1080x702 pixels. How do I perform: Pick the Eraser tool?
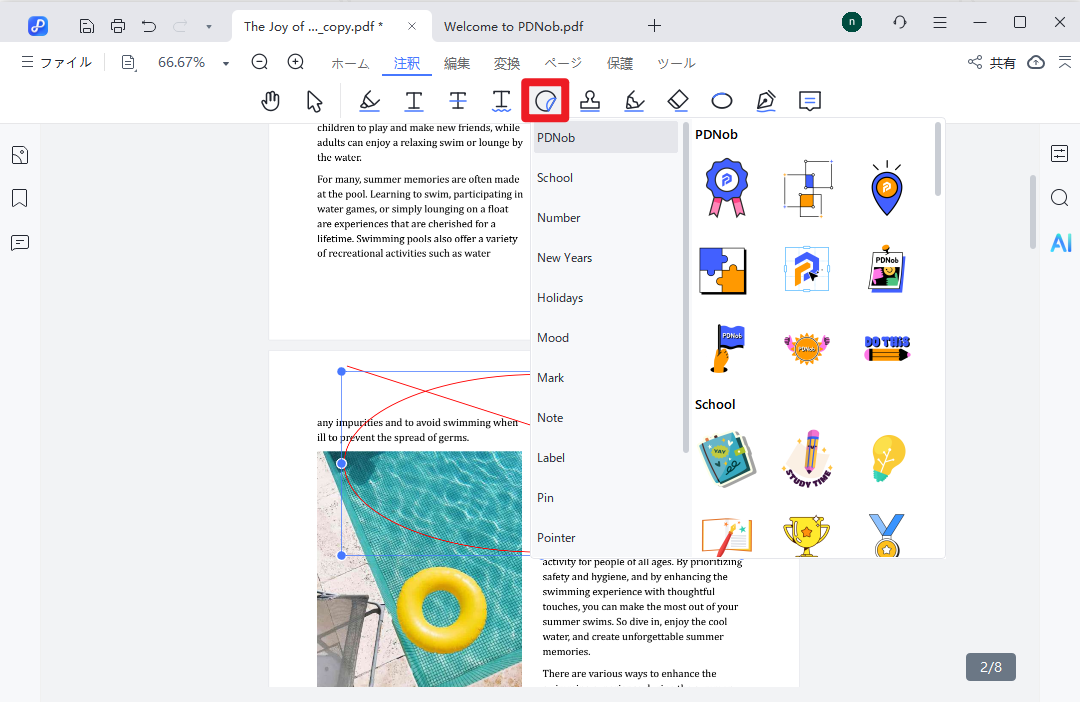point(678,100)
